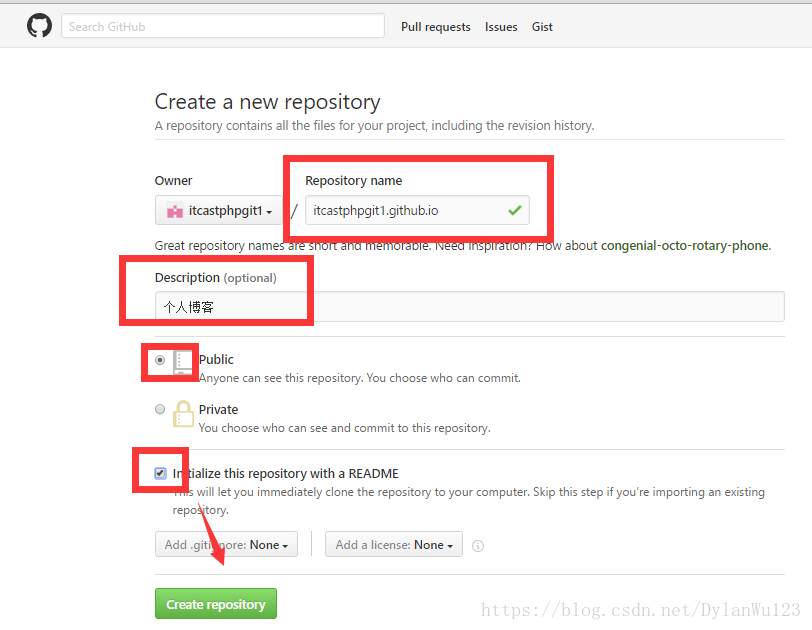The image size is (812, 630).
Task: Select the Private radio button
Action: (160, 409)
